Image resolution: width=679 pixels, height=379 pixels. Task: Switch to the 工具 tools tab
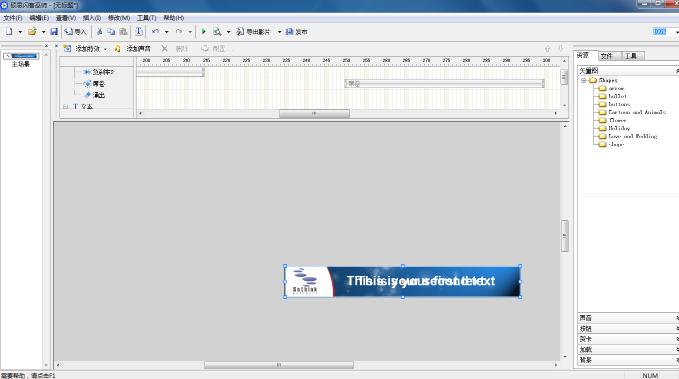point(632,56)
